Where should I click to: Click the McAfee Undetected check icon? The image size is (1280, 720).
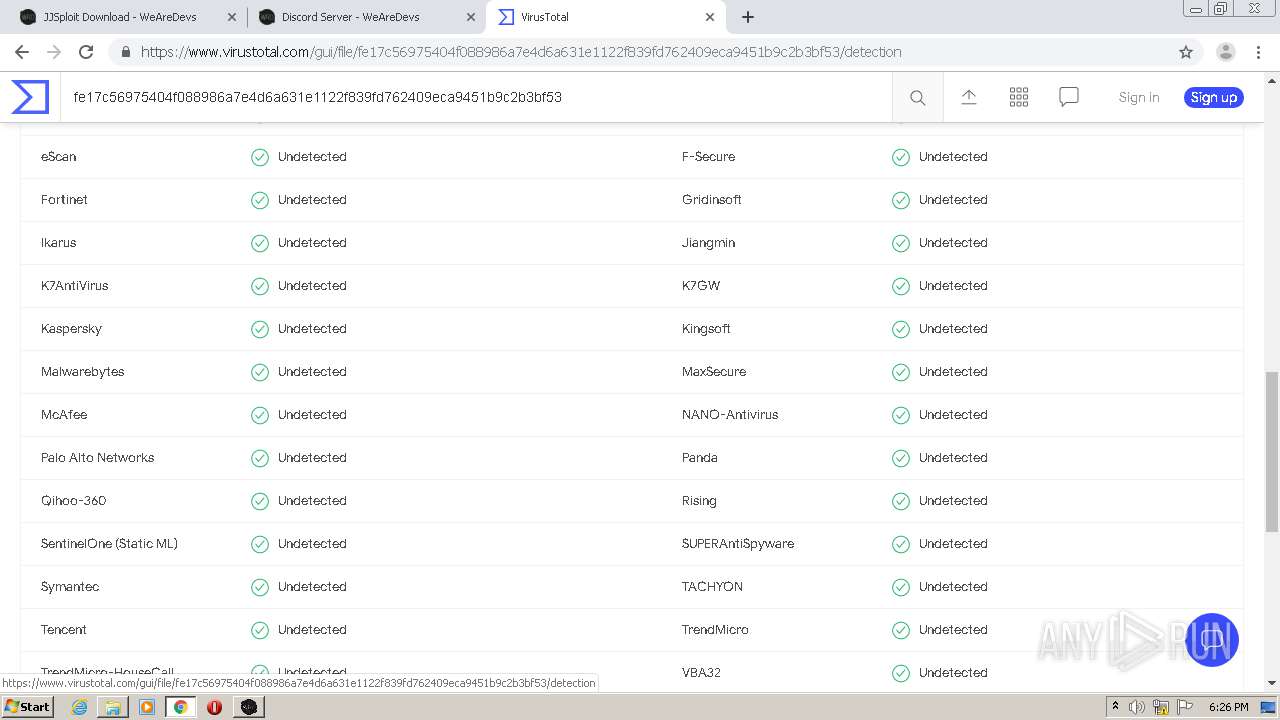[260, 415]
